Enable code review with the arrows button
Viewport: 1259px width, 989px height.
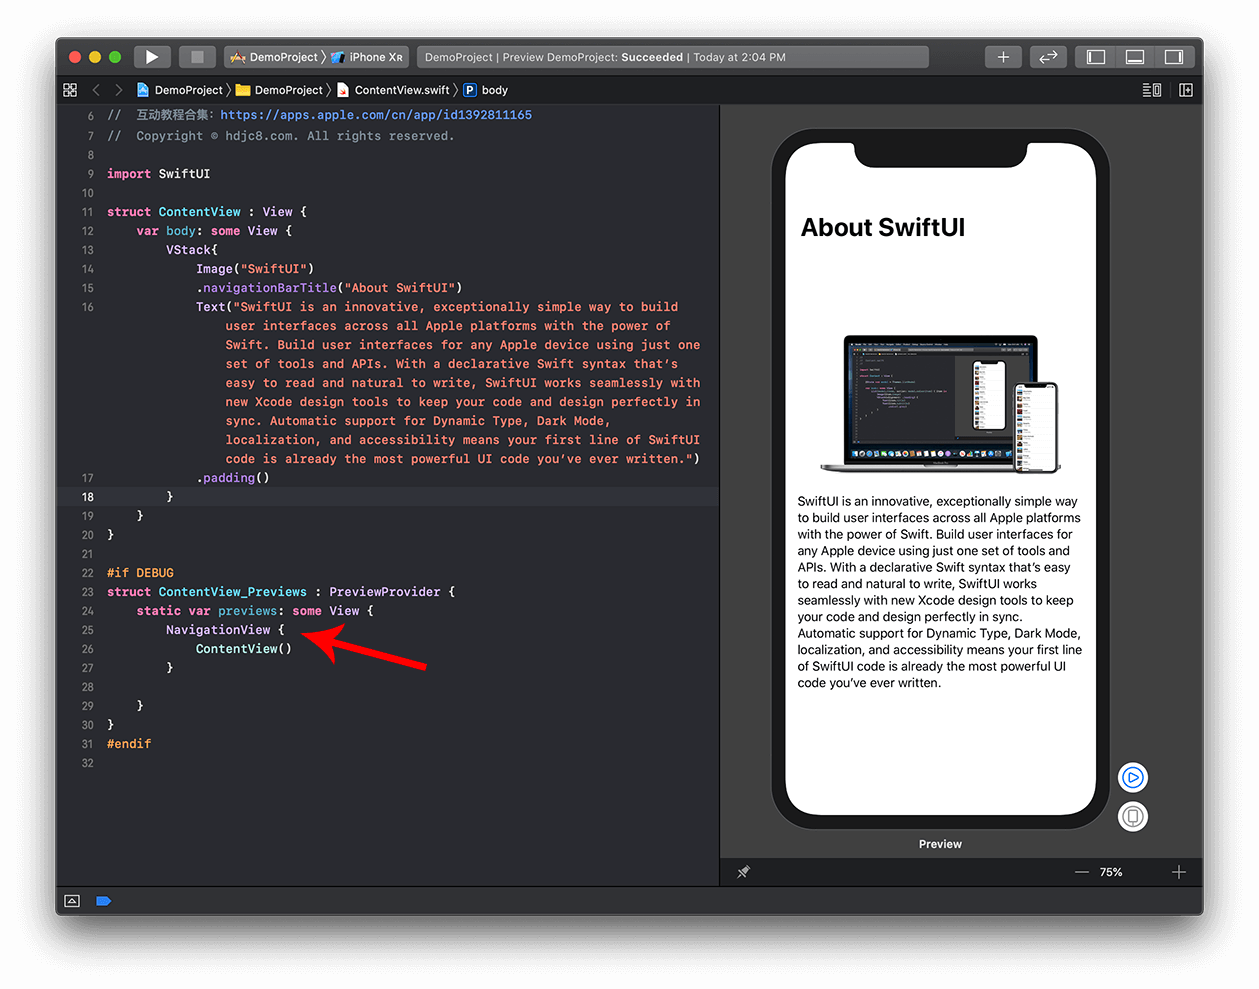point(1048,57)
